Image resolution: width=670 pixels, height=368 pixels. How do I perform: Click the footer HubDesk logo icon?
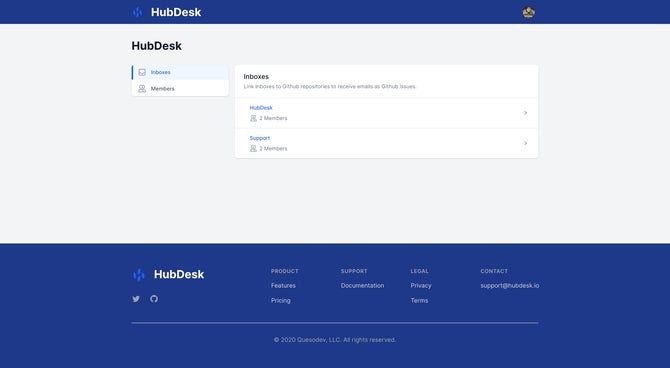138,274
